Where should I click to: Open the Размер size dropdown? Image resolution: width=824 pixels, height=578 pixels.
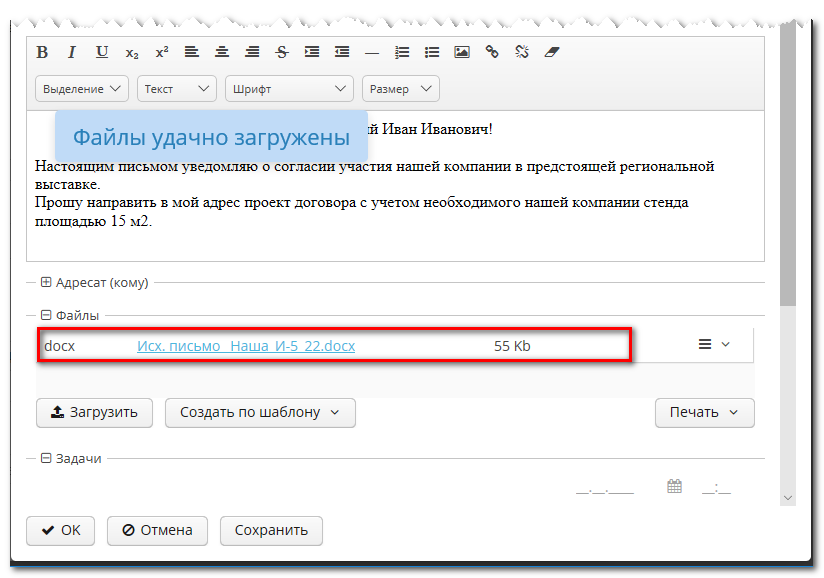pyautogui.click(x=400, y=89)
